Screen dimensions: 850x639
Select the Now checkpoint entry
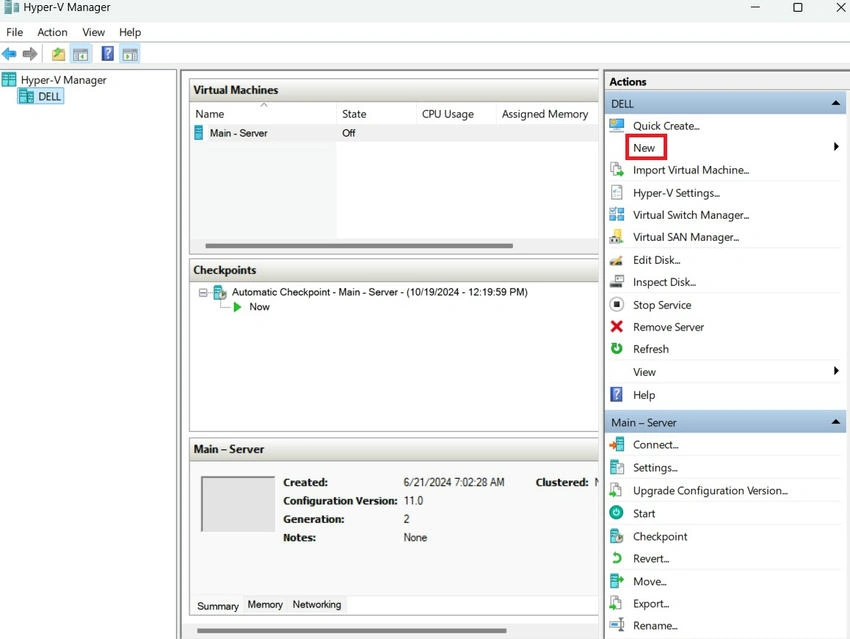[x=259, y=307]
